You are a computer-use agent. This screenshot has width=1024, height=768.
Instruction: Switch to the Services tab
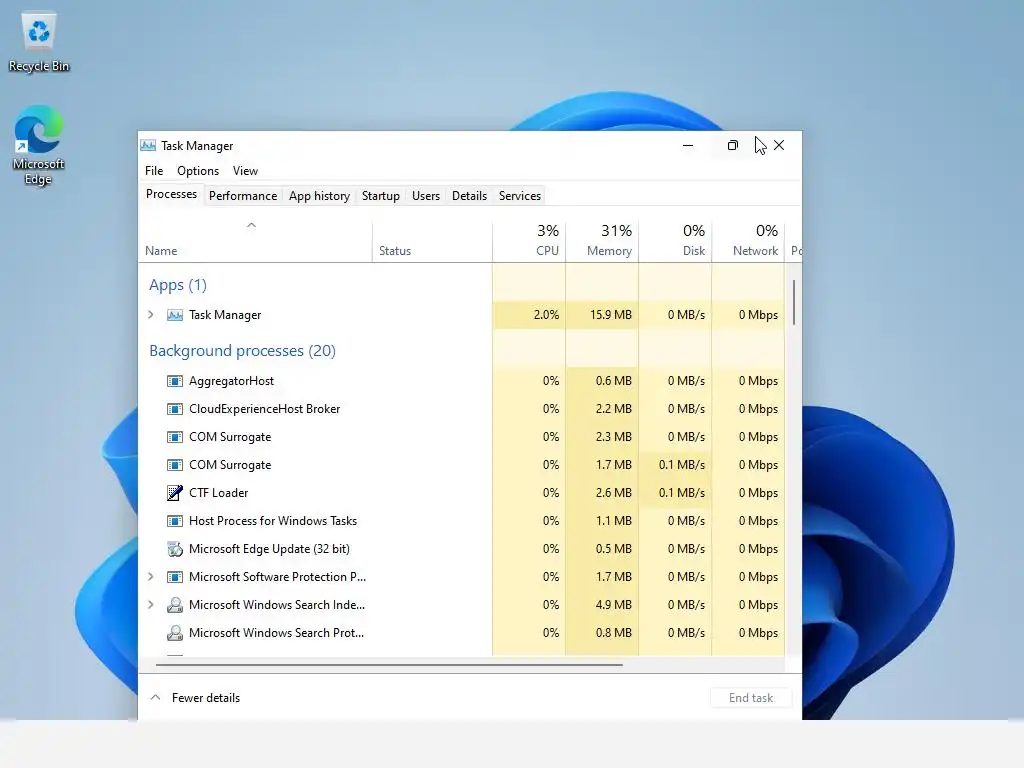(520, 196)
